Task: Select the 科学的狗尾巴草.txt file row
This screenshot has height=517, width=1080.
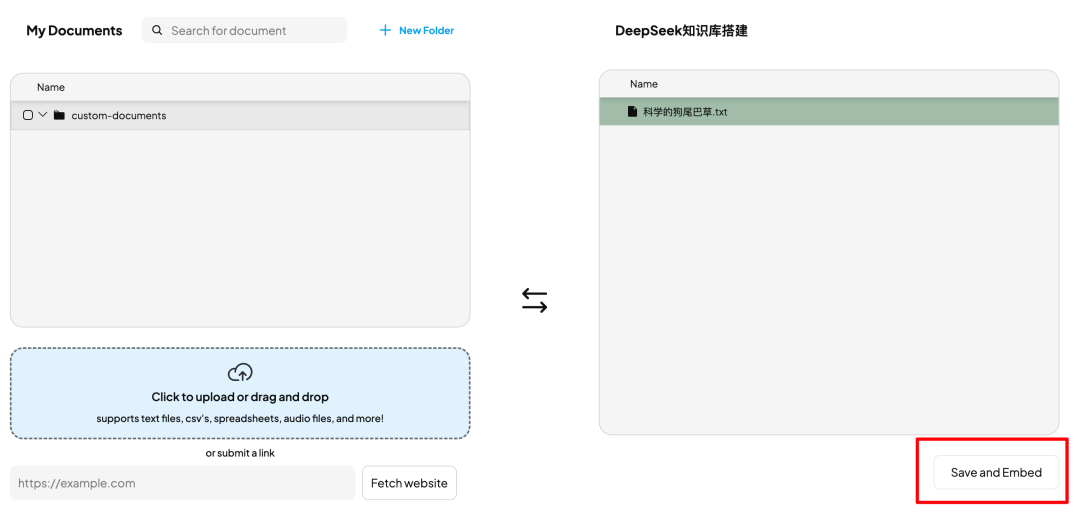Action: tap(829, 112)
